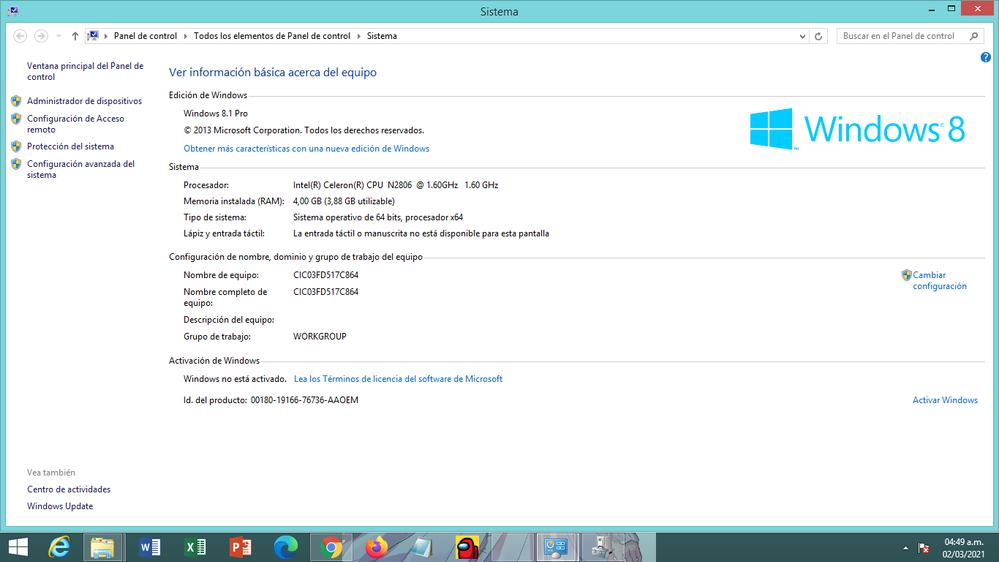The height and width of the screenshot is (562, 999).
Task: Launch PowerPoint from the taskbar
Action: [240, 547]
